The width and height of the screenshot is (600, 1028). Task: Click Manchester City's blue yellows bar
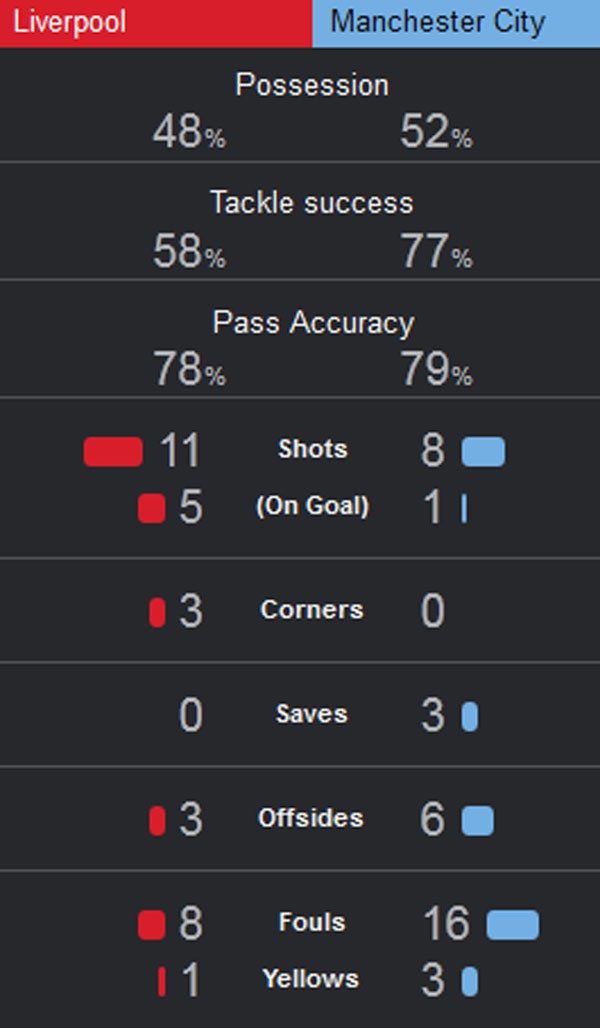coord(470,981)
